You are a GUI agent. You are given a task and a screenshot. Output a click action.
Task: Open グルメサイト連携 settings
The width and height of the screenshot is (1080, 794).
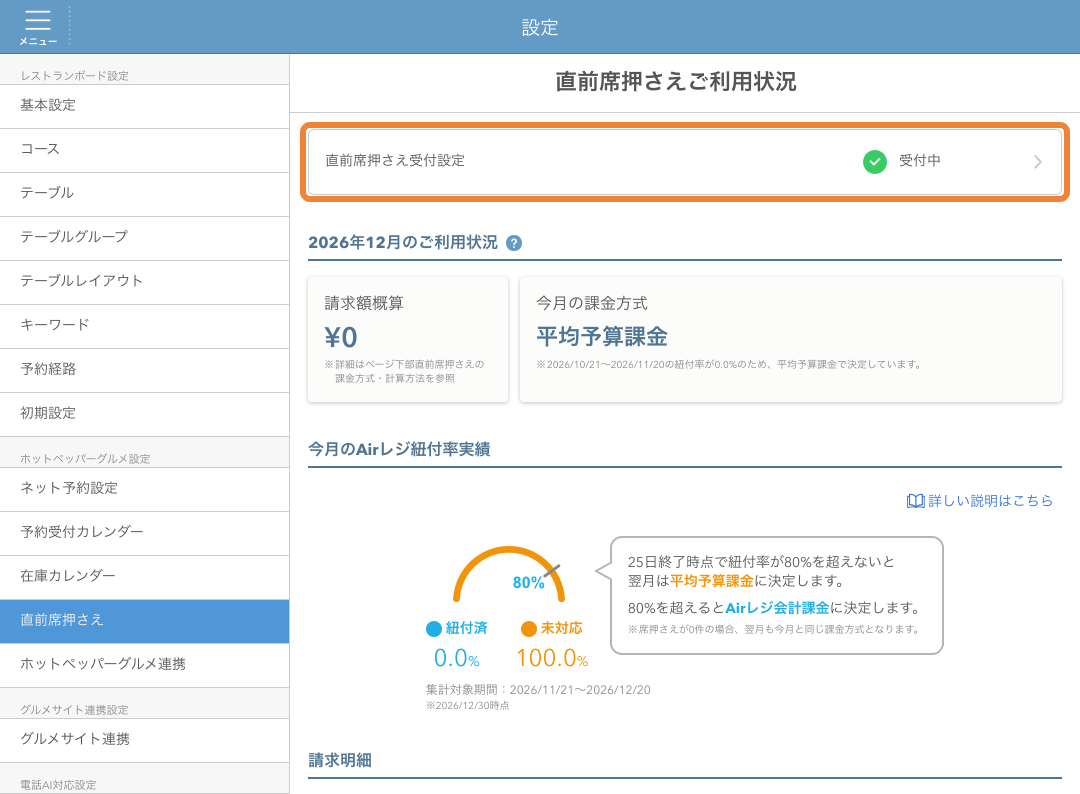(145, 740)
